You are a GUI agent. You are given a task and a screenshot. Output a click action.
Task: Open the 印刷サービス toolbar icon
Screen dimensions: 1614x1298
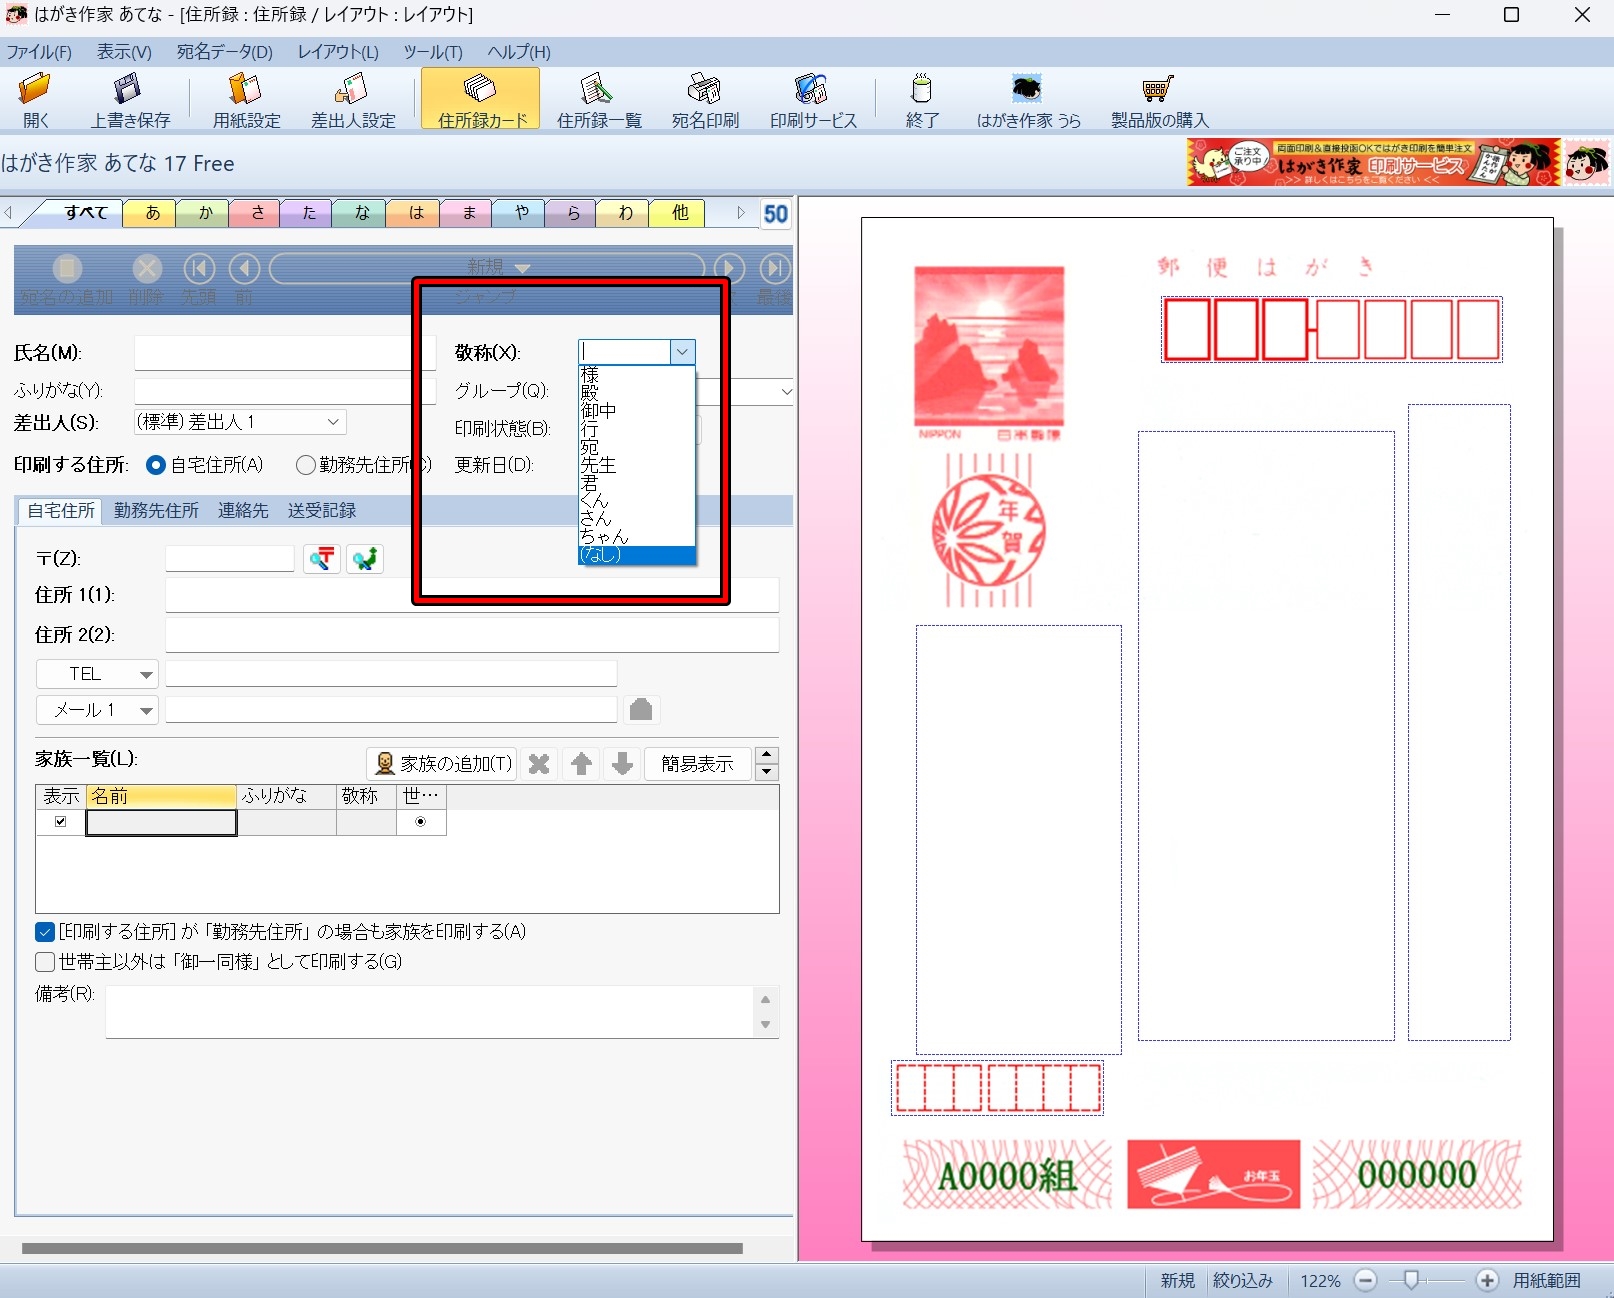(813, 99)
